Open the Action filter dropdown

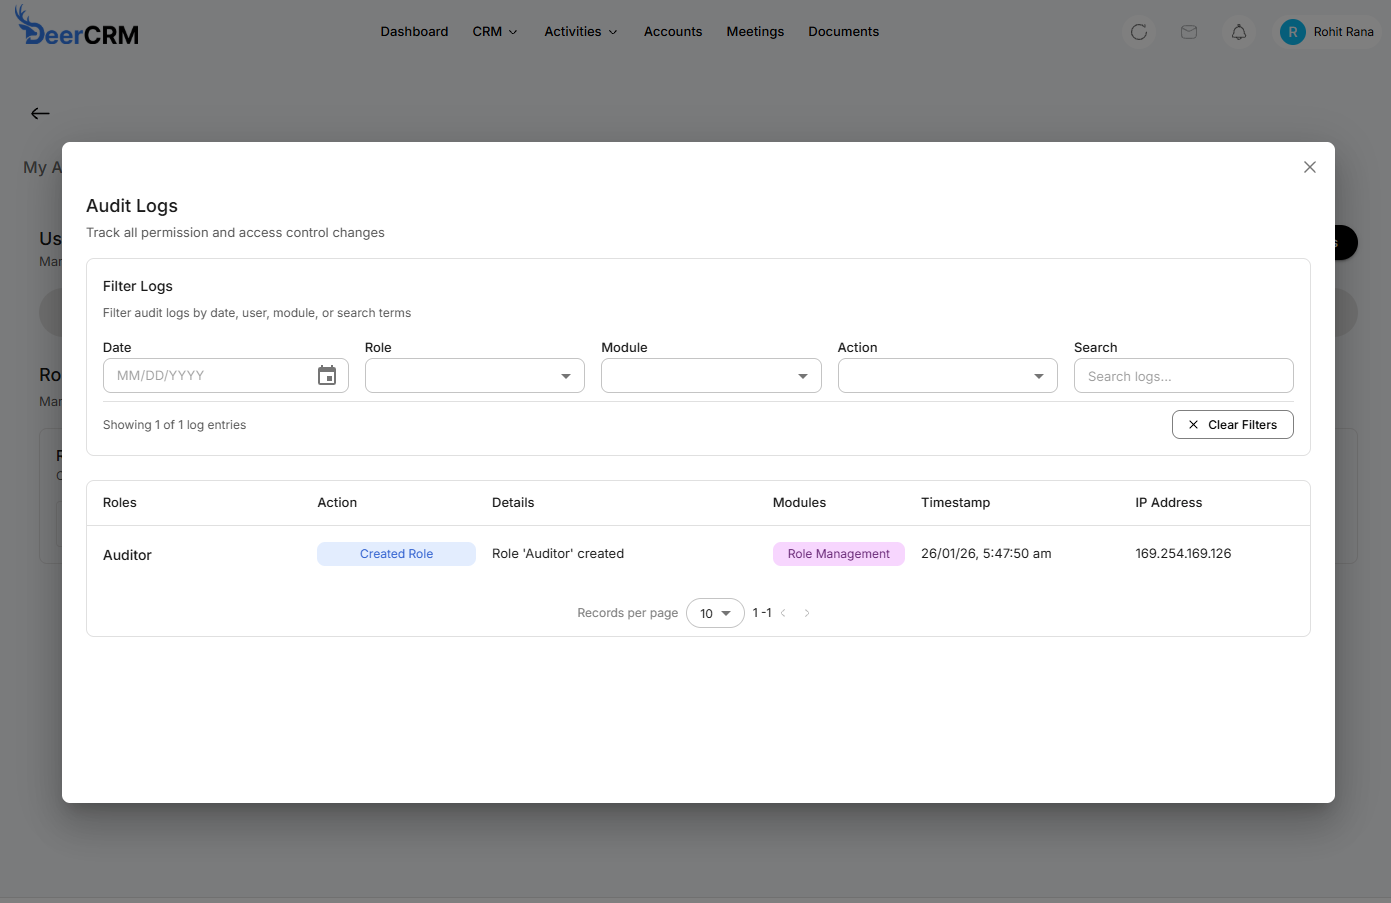coord(947,375)
